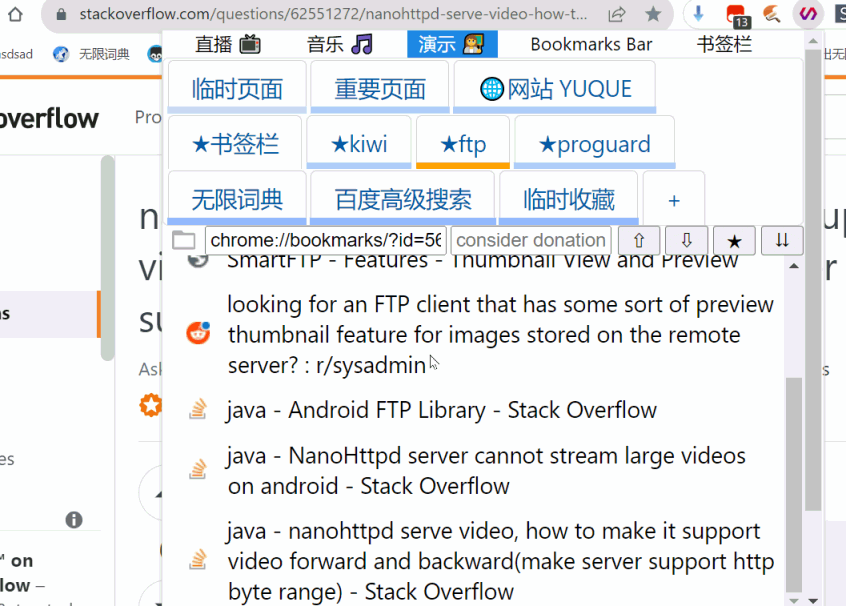
Task: Open the blue download arrow extension
Action: click(698, 13)
